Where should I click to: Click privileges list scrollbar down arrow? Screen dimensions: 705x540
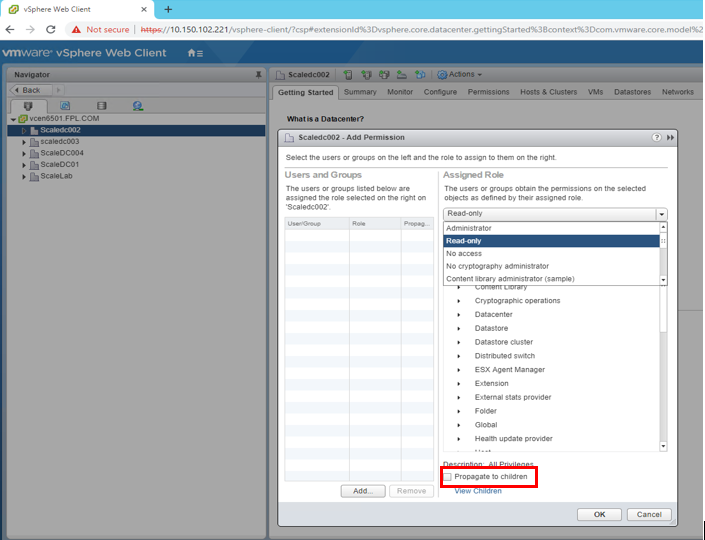pyautogui.click(x=663, y=446)
